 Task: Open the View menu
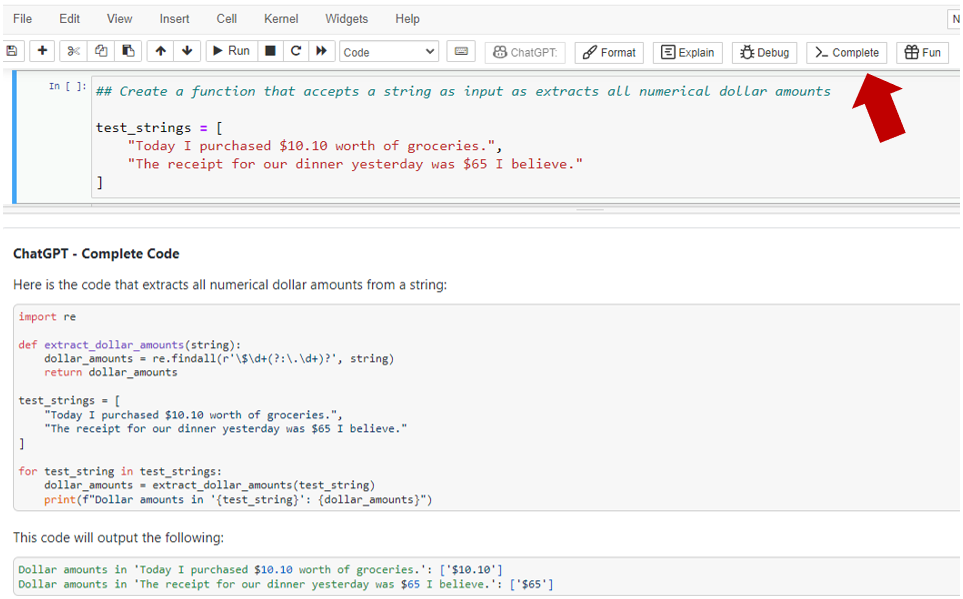click(x=119, y=19)
